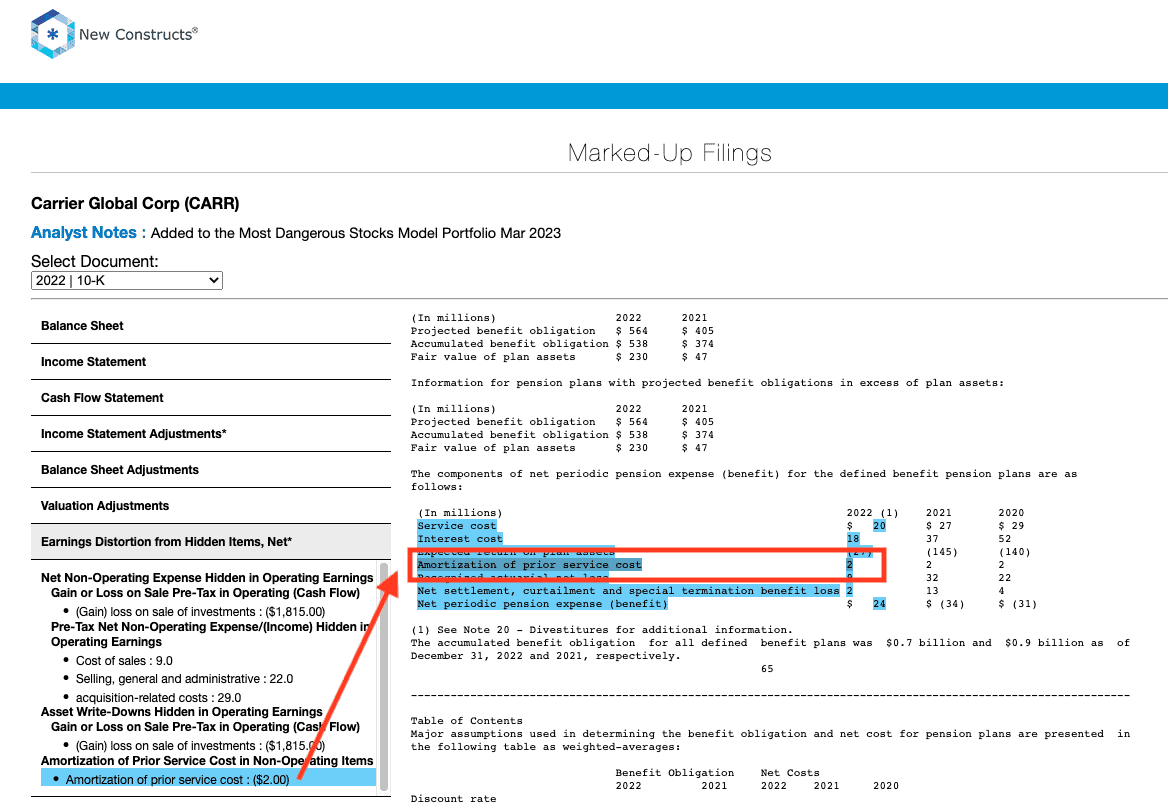Click the Marked-Up Filings page title
The image size is (1168, 803).
670,153
